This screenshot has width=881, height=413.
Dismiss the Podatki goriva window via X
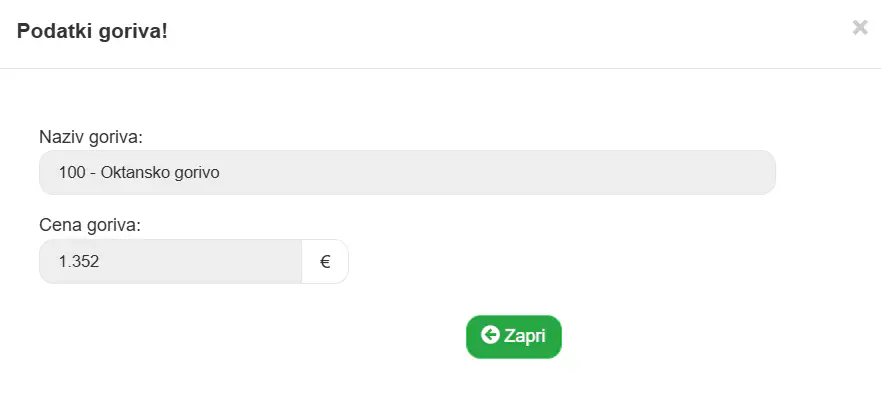860,28
